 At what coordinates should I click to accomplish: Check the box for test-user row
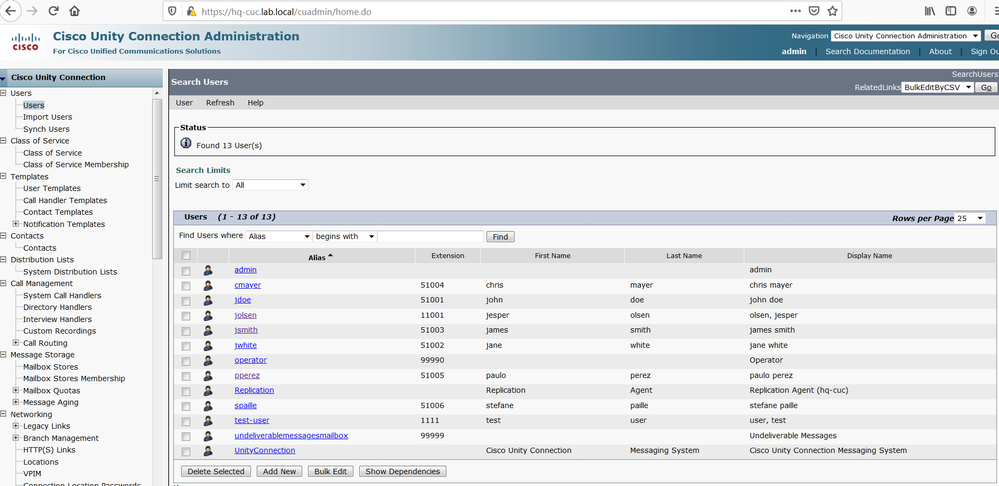click(x=186, y=422)
